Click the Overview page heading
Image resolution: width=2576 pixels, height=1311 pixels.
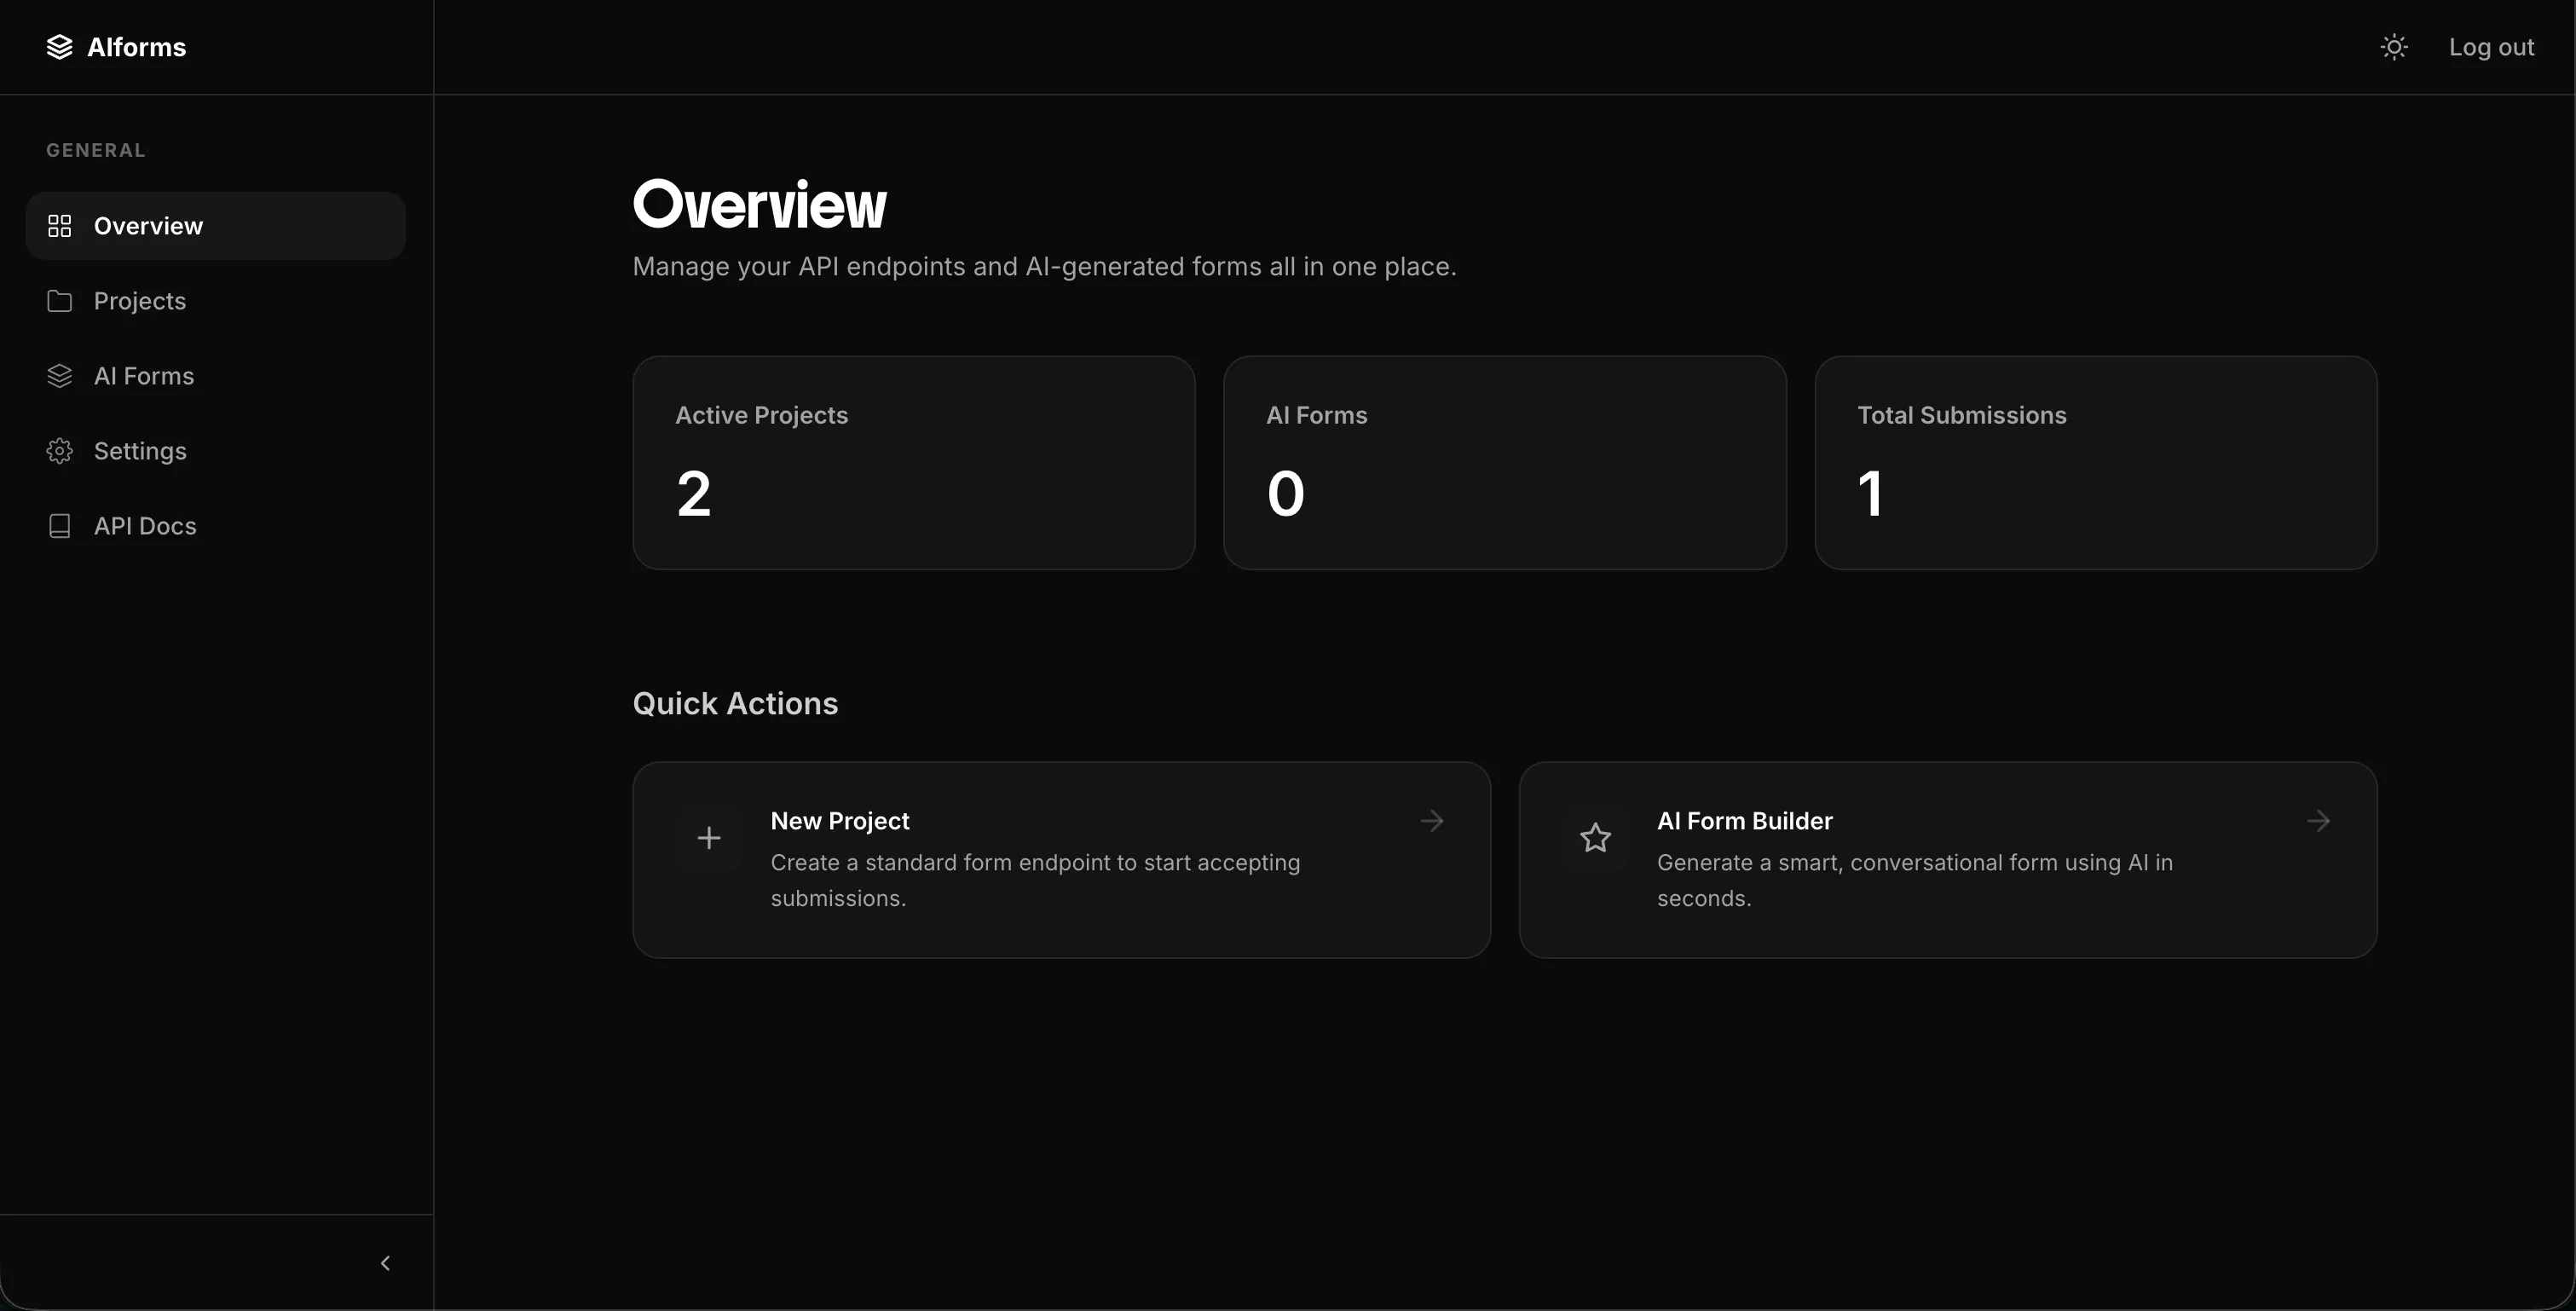coord(760,204)
